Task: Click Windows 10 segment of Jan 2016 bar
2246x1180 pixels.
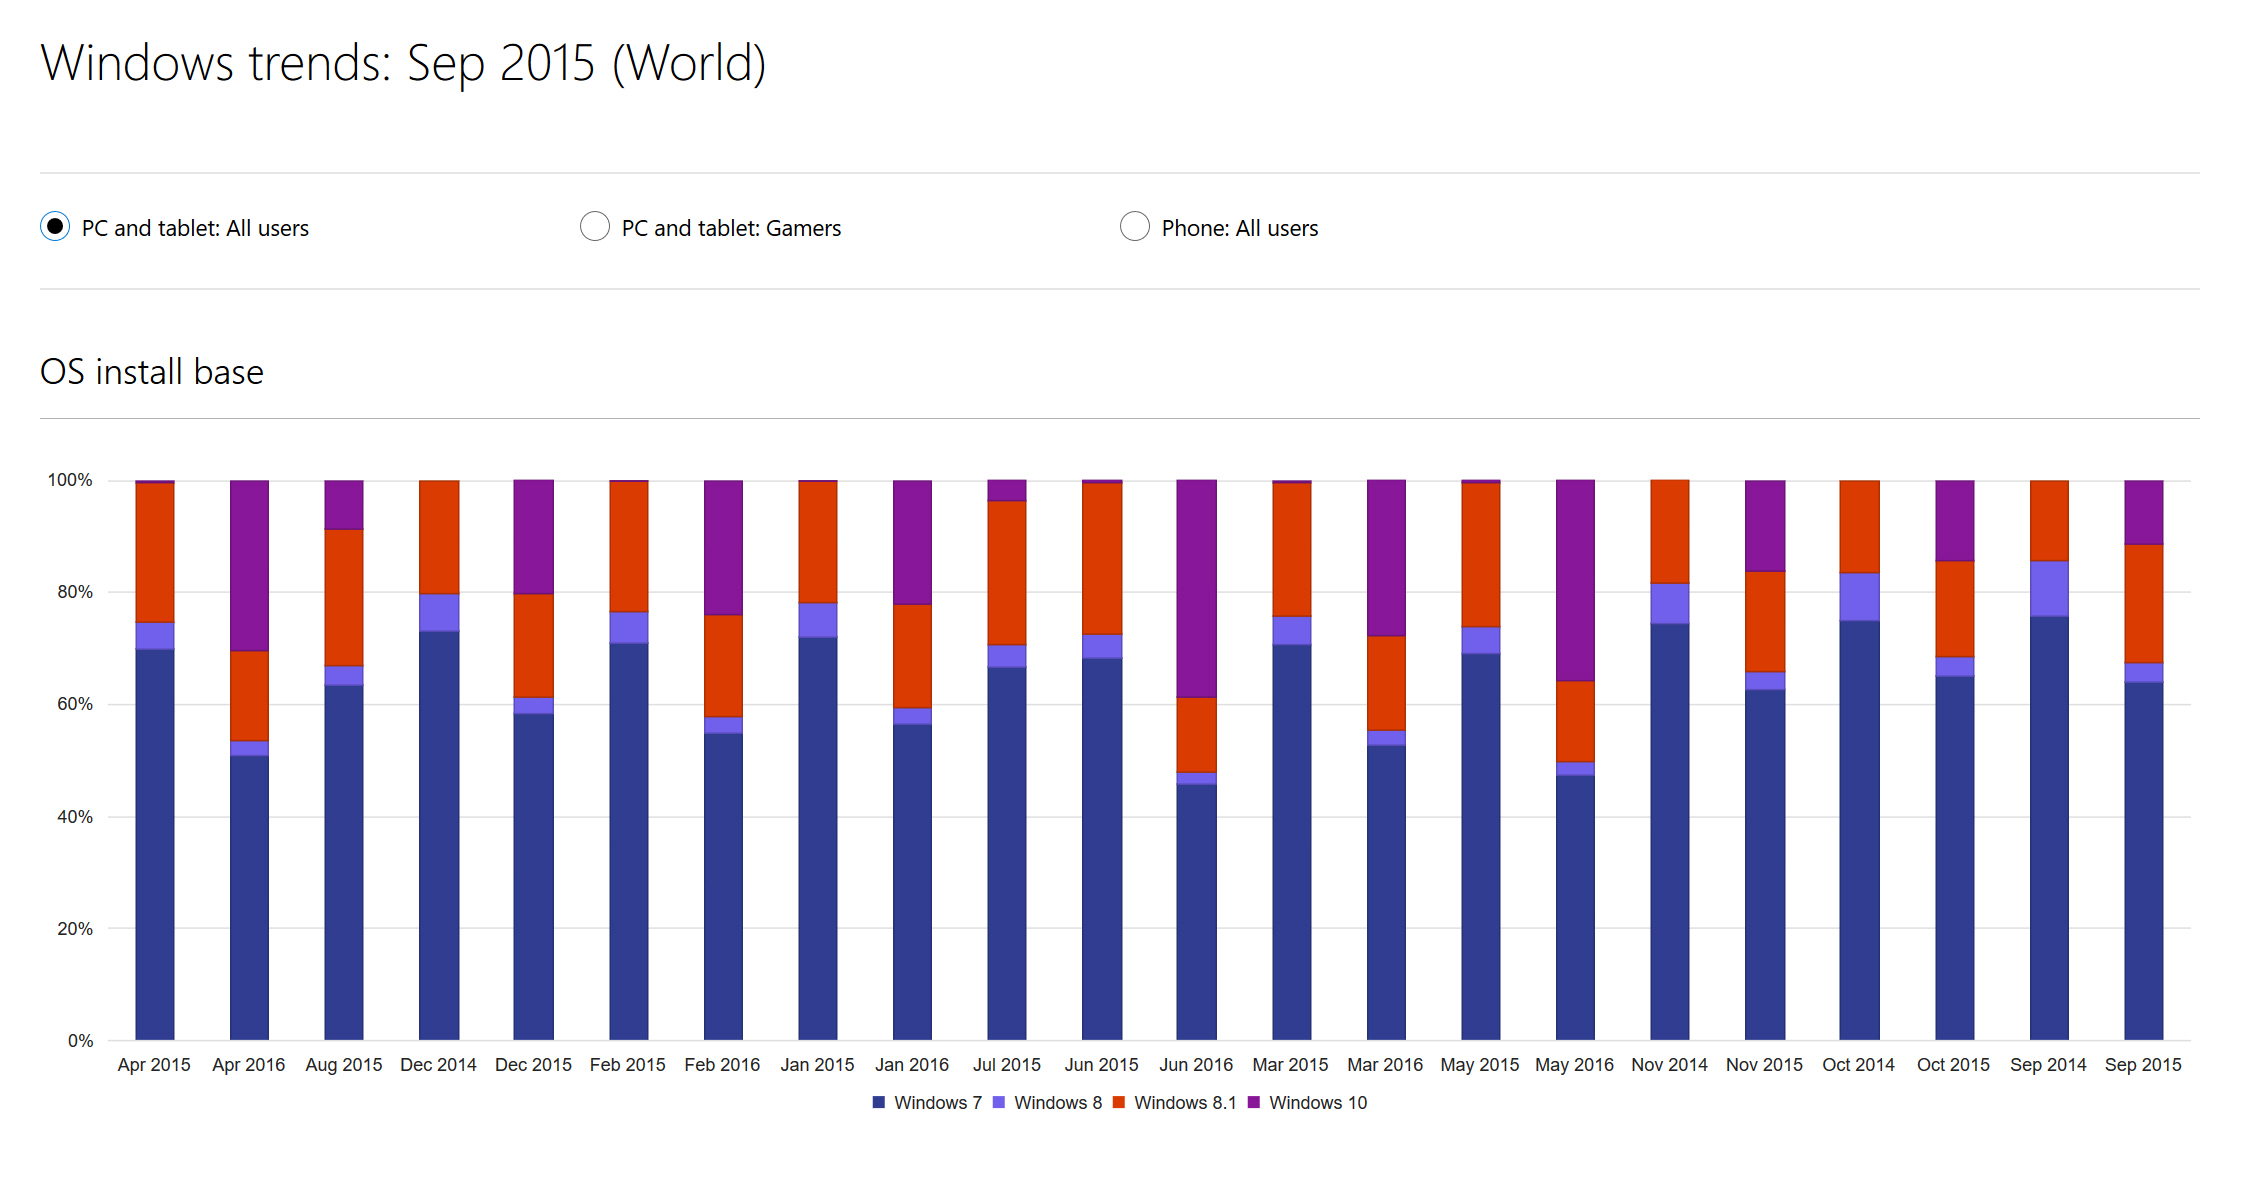Action: 912,542
